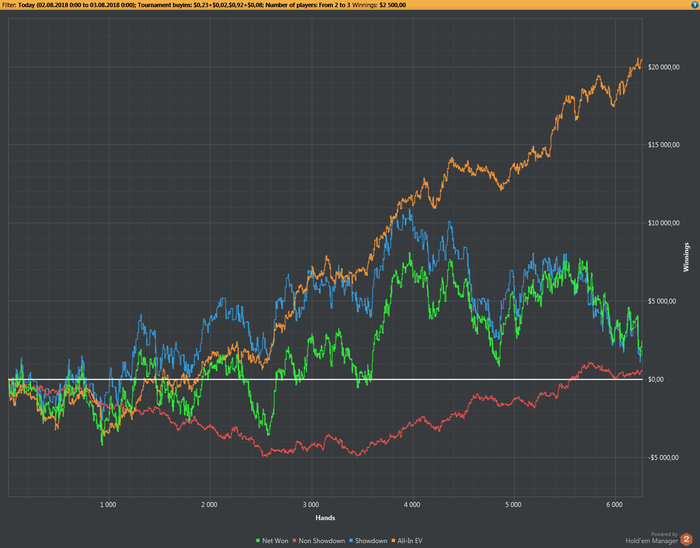Click the 5 000 hands axis label
This screenshot has height=548, width=700.
[513, 504]
